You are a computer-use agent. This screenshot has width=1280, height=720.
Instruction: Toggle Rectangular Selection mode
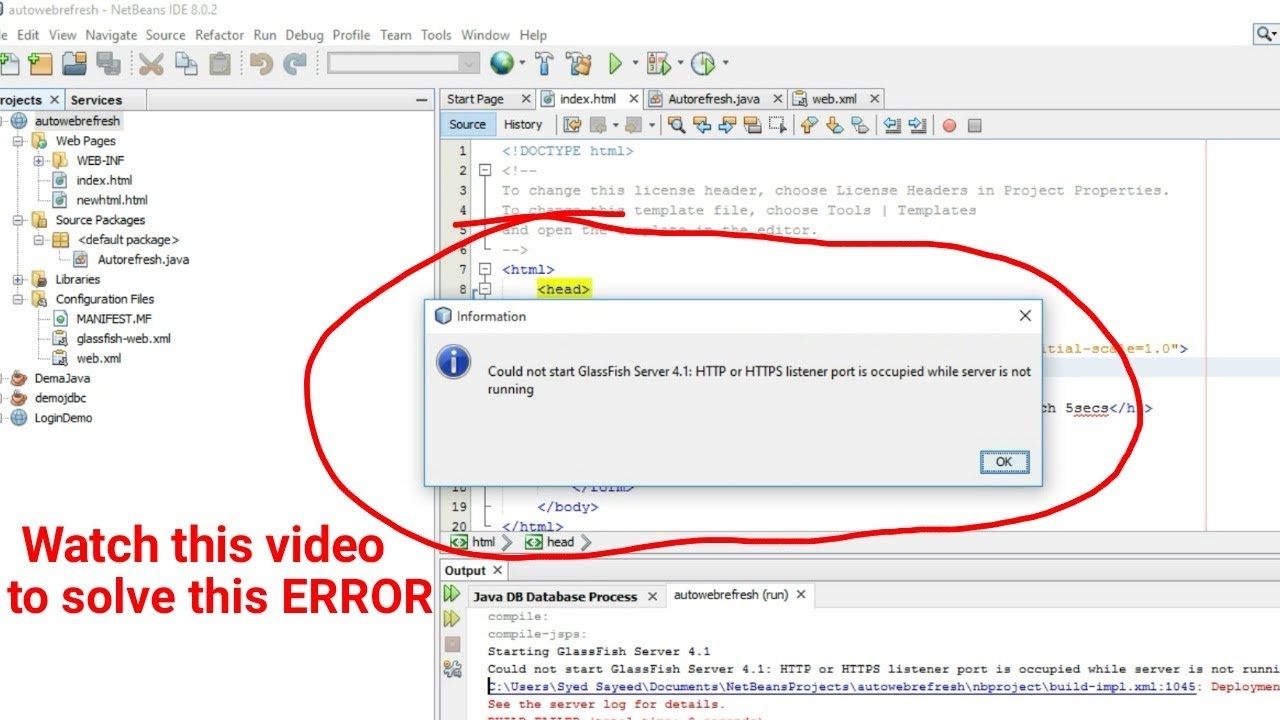tap(778, 125)
